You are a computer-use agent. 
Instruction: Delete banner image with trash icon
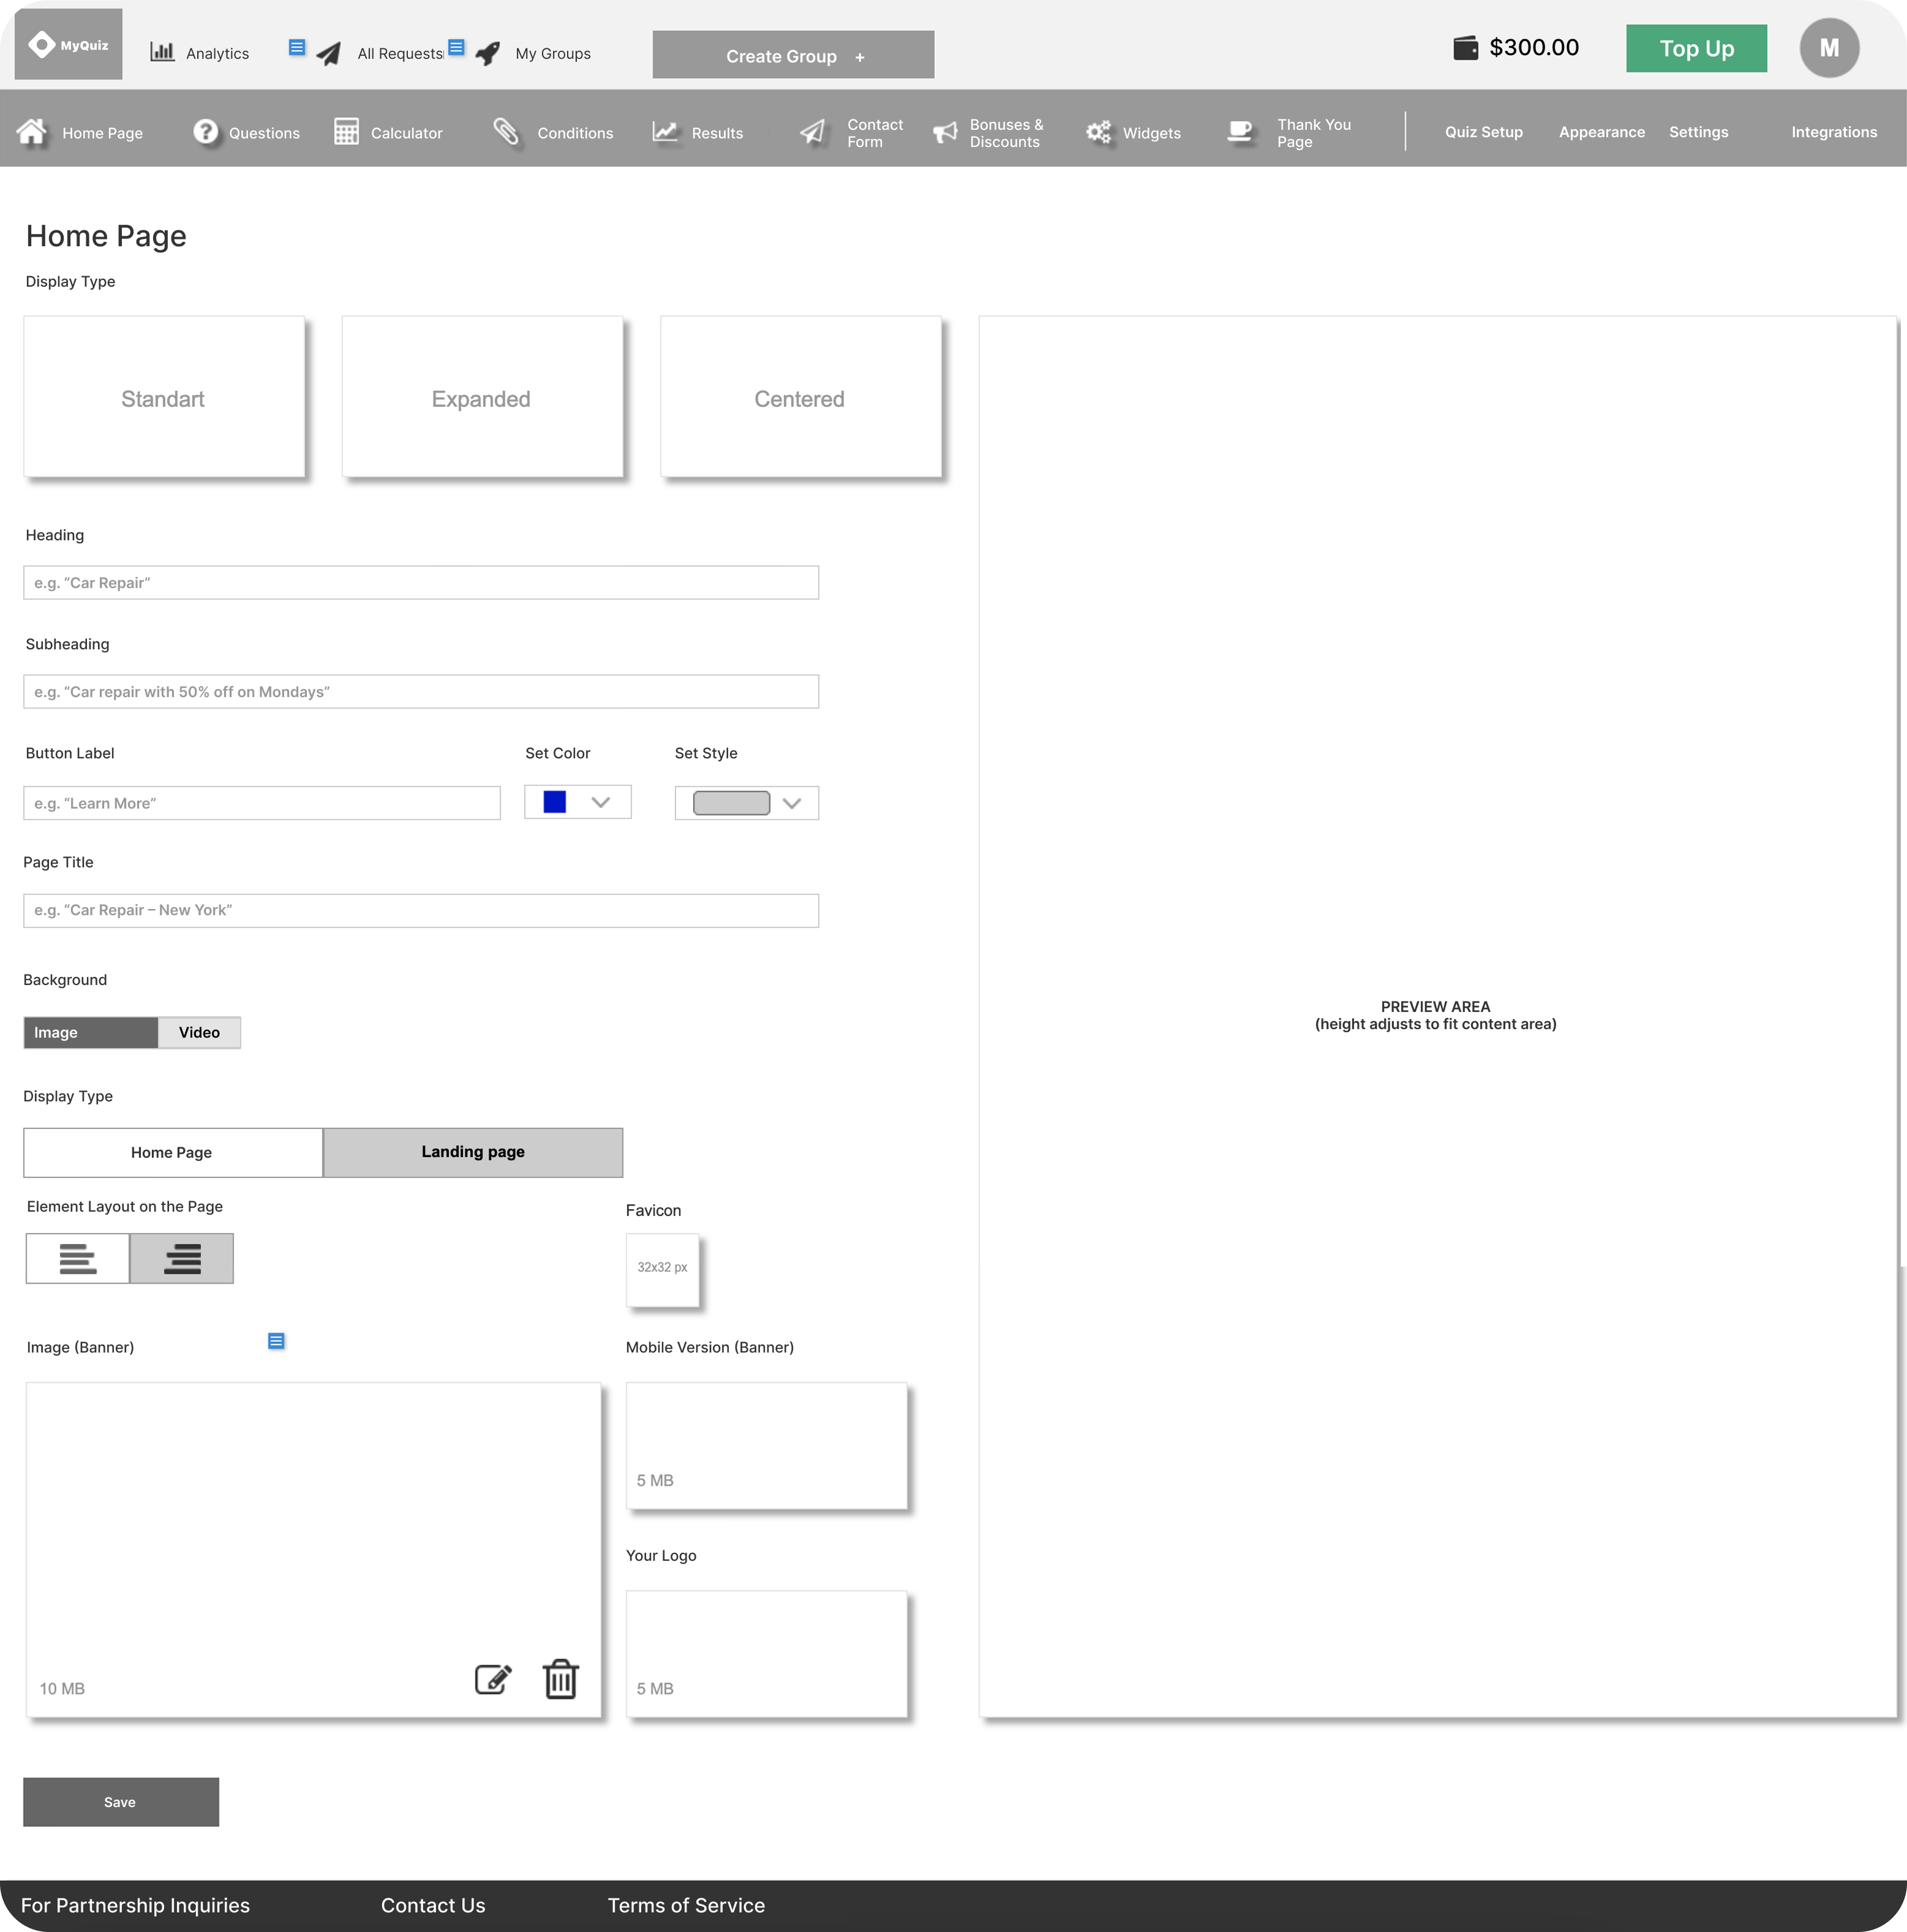560,1679
